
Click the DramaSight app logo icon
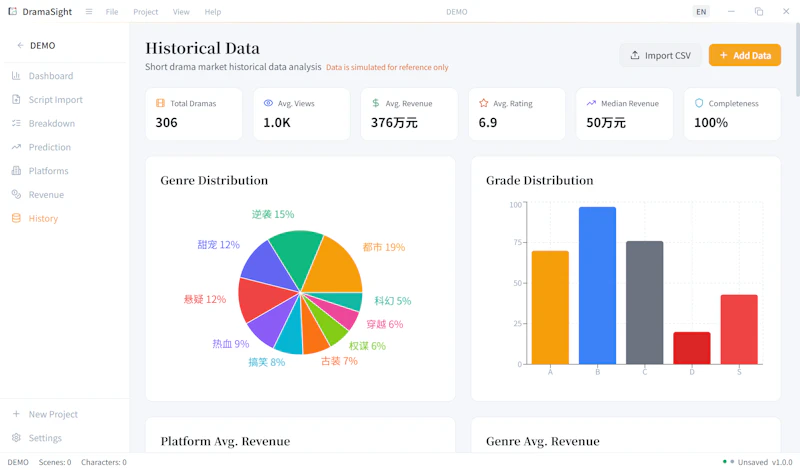(x=12, y=11)
